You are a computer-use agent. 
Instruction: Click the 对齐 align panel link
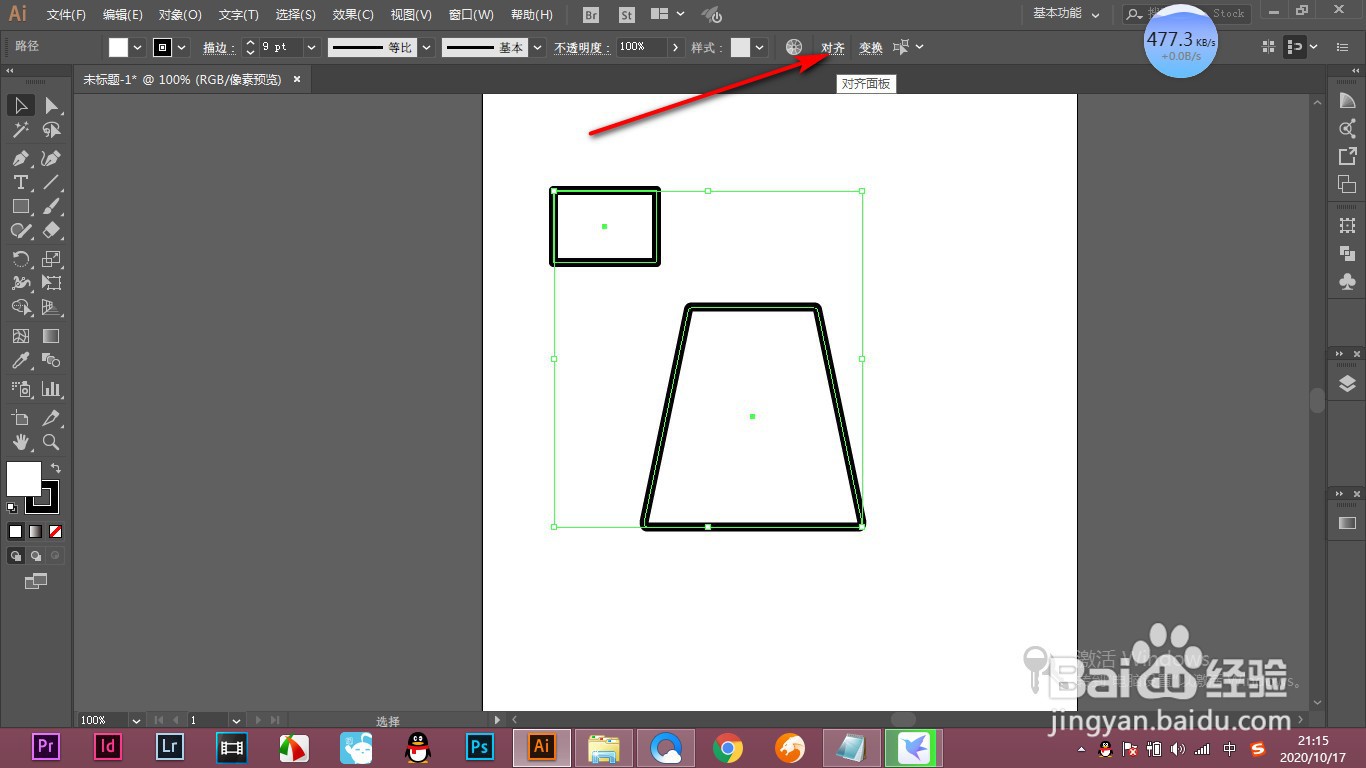833,47
